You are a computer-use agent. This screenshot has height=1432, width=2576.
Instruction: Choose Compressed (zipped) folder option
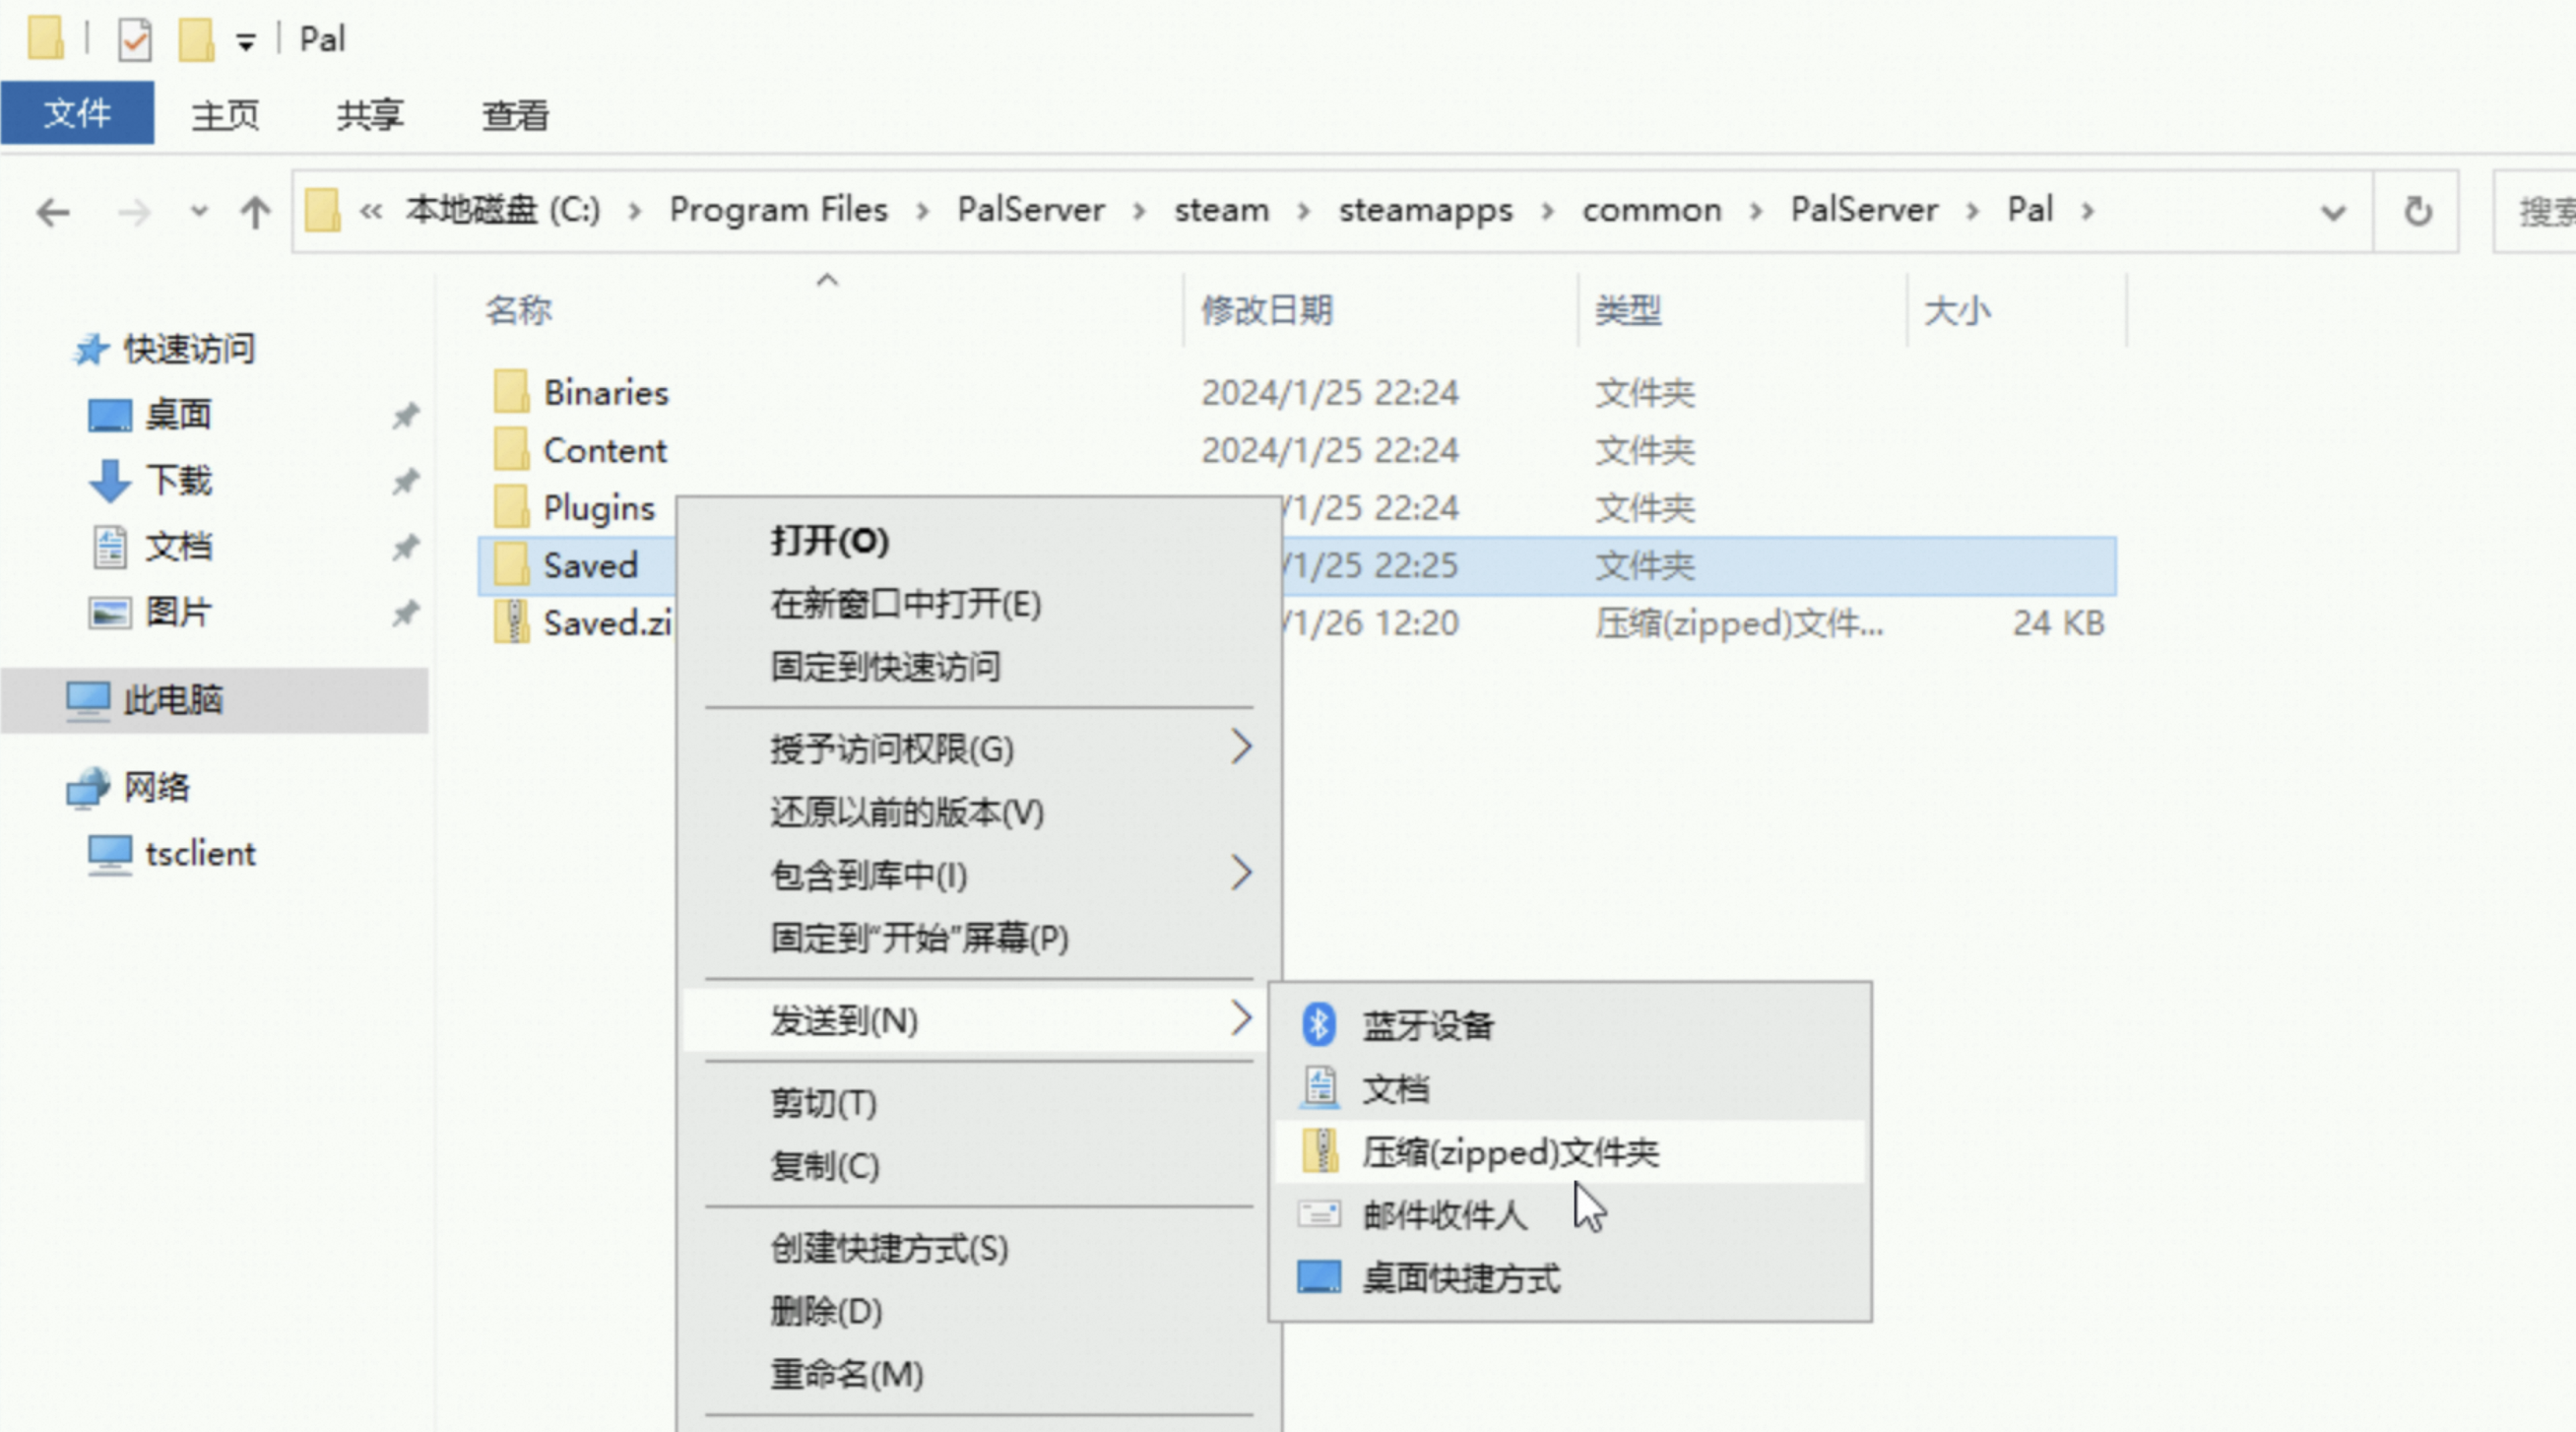click(1509, 1153)
